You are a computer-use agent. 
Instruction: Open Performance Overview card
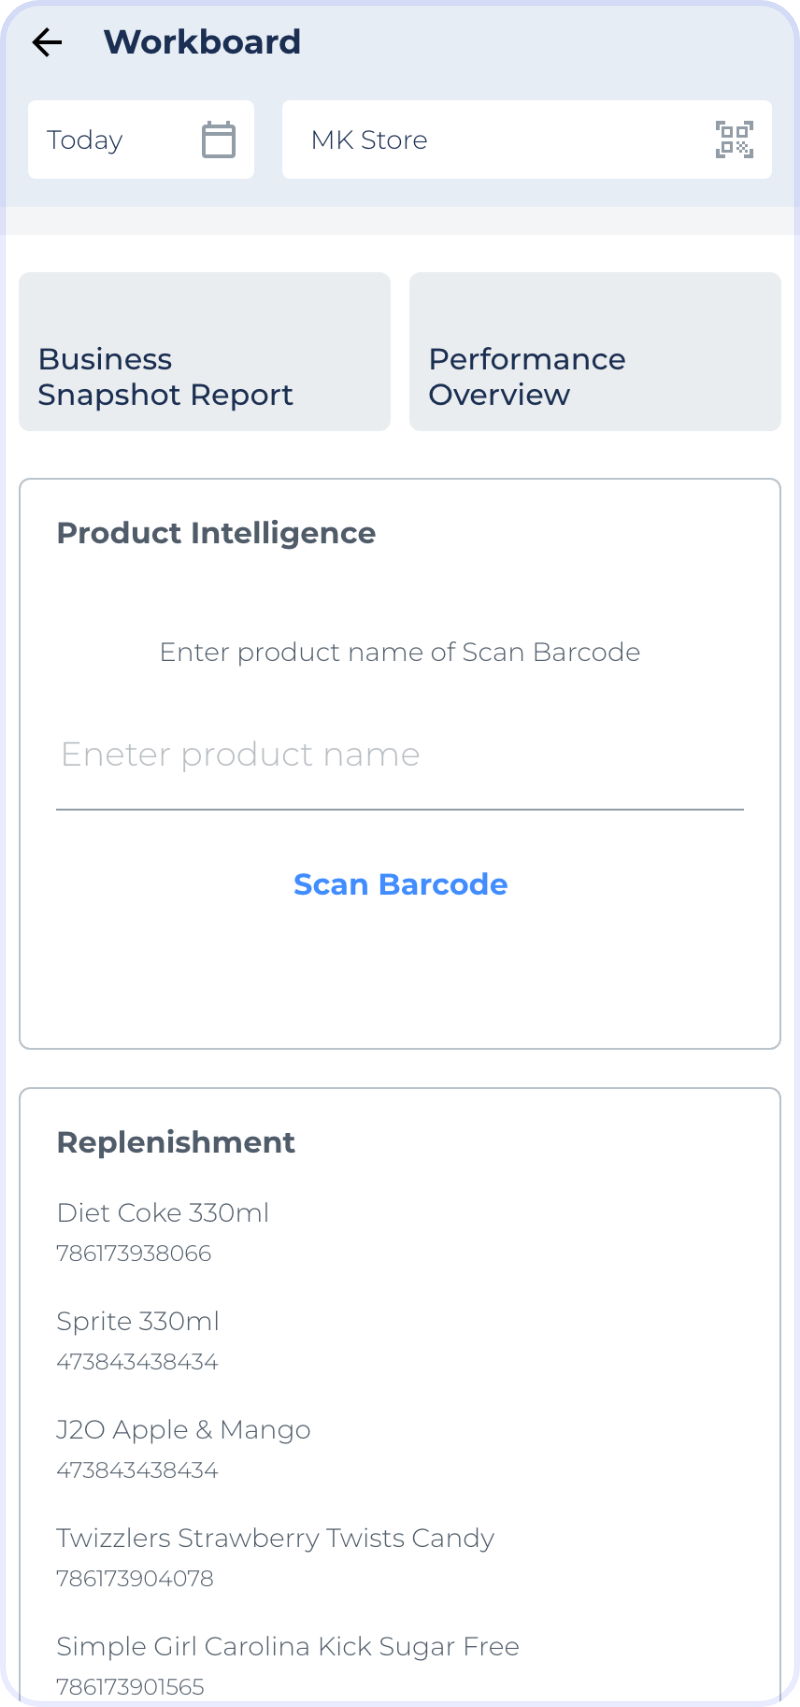[595, 352]
